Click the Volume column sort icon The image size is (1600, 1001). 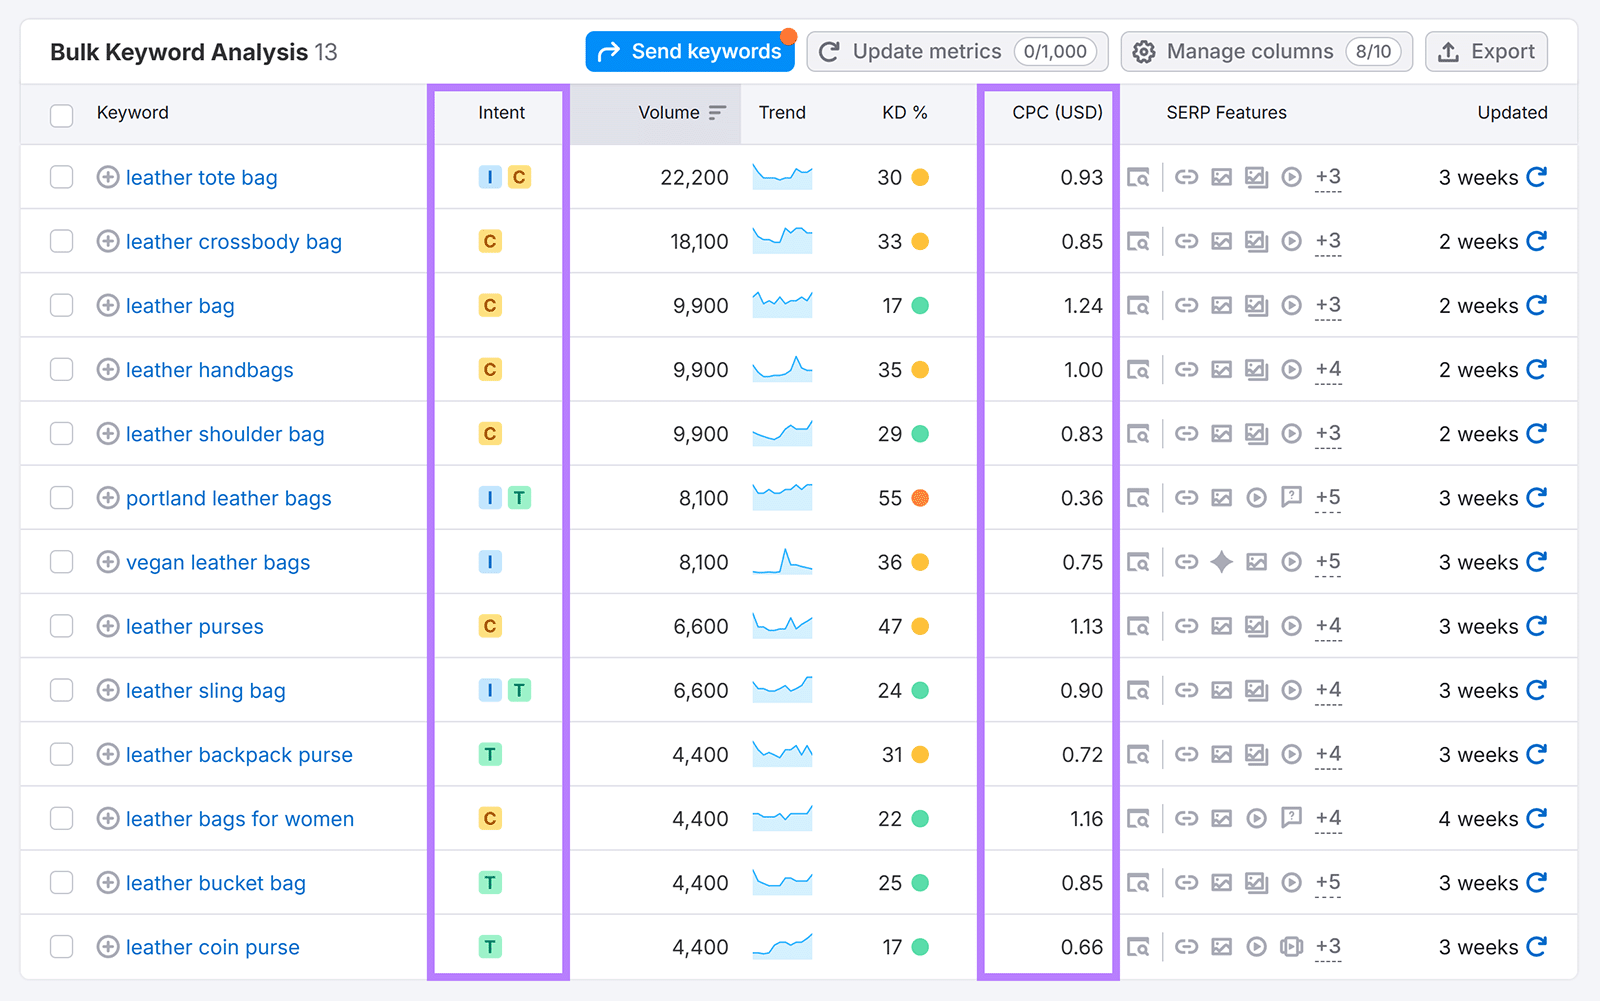point(718,113)
